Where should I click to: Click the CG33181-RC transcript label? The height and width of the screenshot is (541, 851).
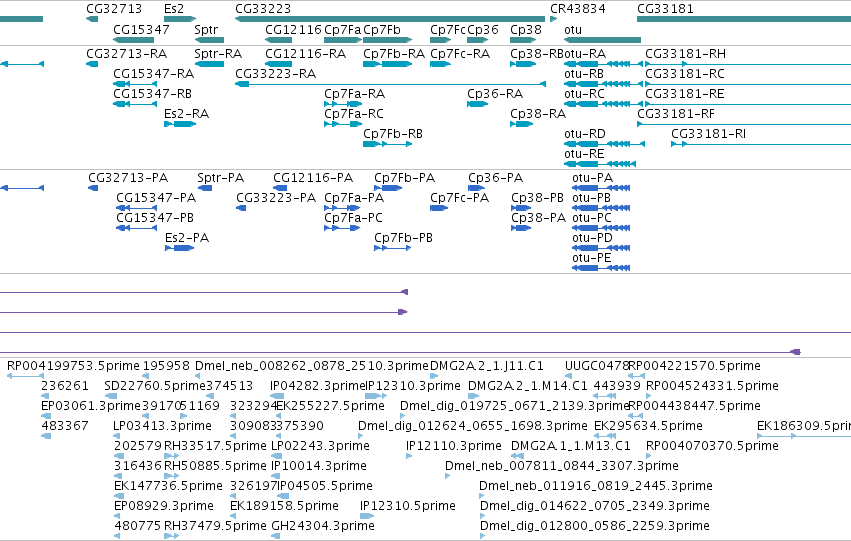coord(685,74)
